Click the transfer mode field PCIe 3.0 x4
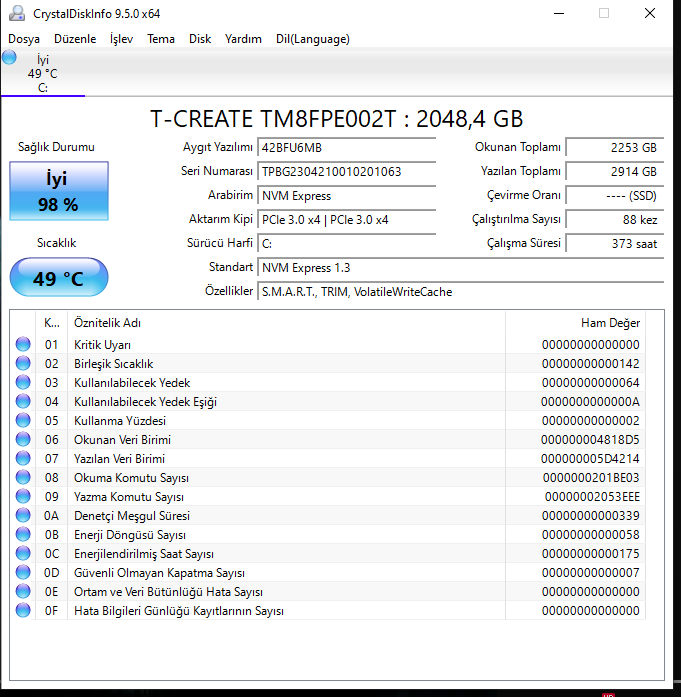Viewport: 681px width, 697px height. [347, 220]
